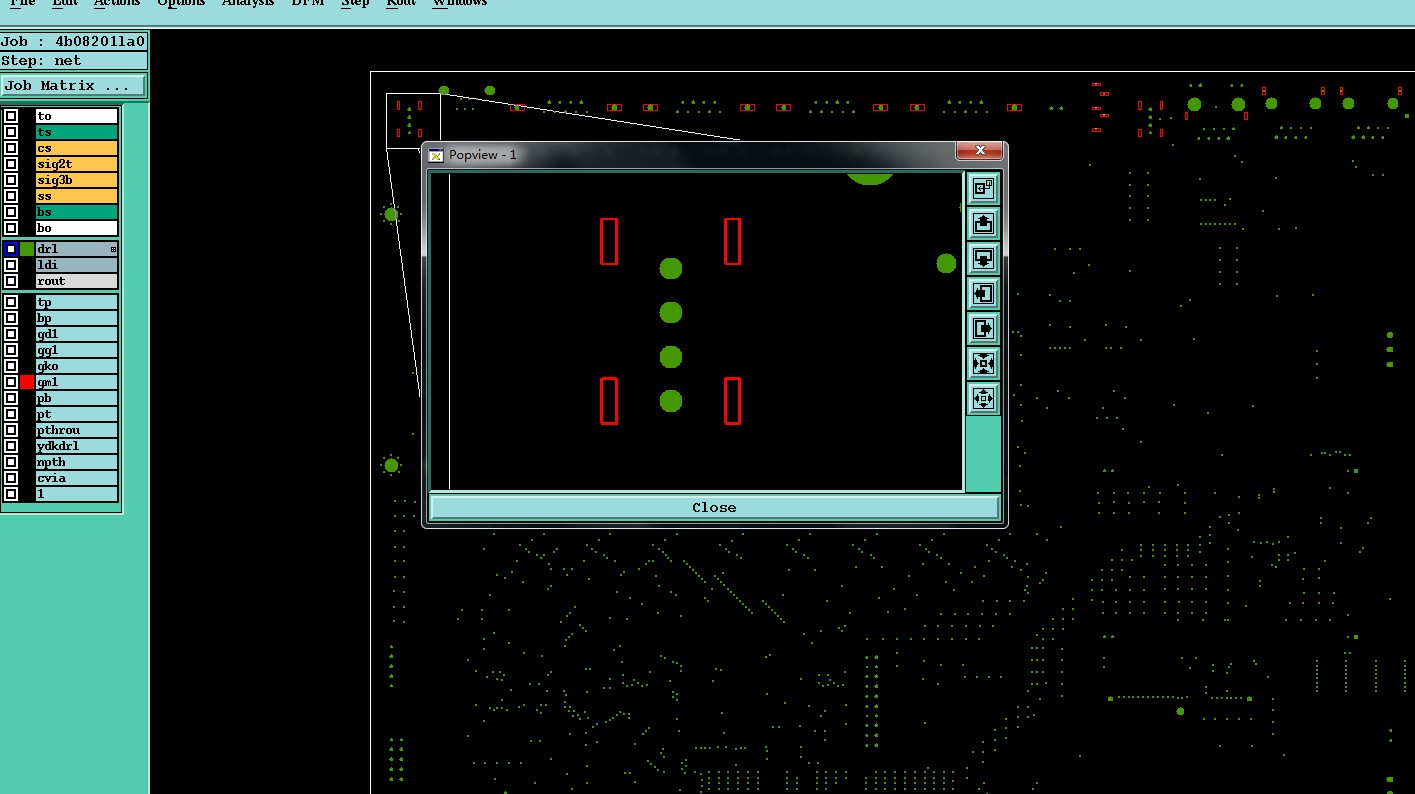The image size is (1415, 794).
Task: Pan the Popview down with the down-arrow icon
Action: tap(983, 258)
